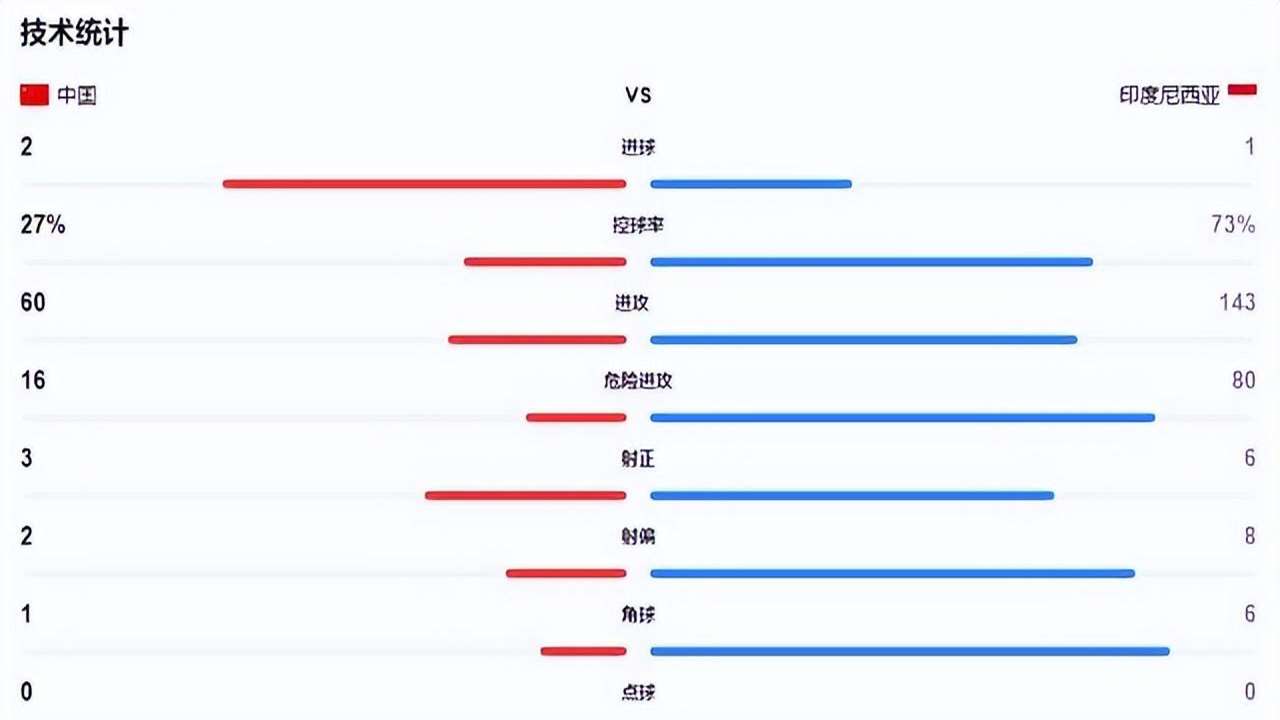Click the VS text between teams
Image resolution: width=1280 pixels, height=720 pixels.
638,95
